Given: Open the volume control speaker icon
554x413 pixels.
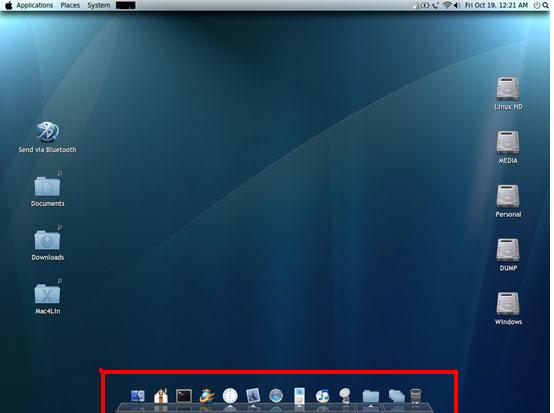Looking at the screenshot, I should (x=457, y=5).
